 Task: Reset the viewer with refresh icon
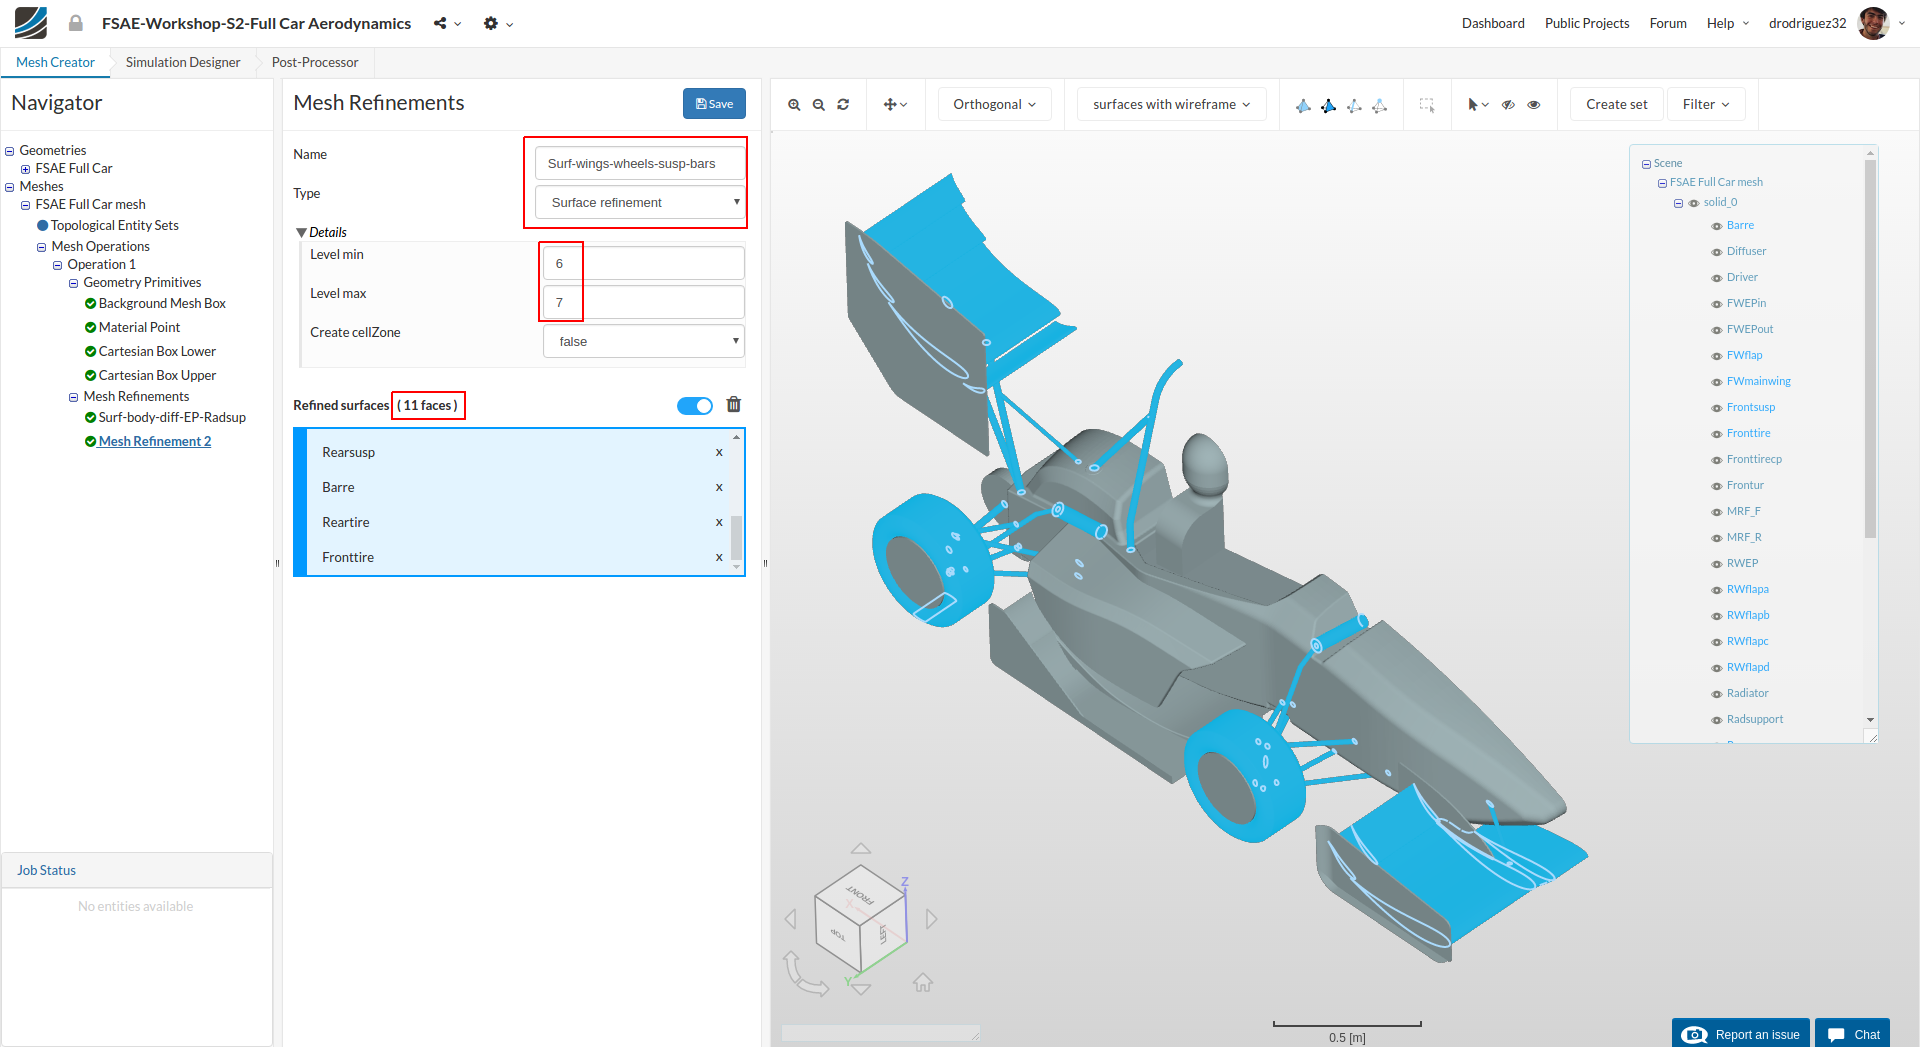pyautogui.click(x=843, y=104)
